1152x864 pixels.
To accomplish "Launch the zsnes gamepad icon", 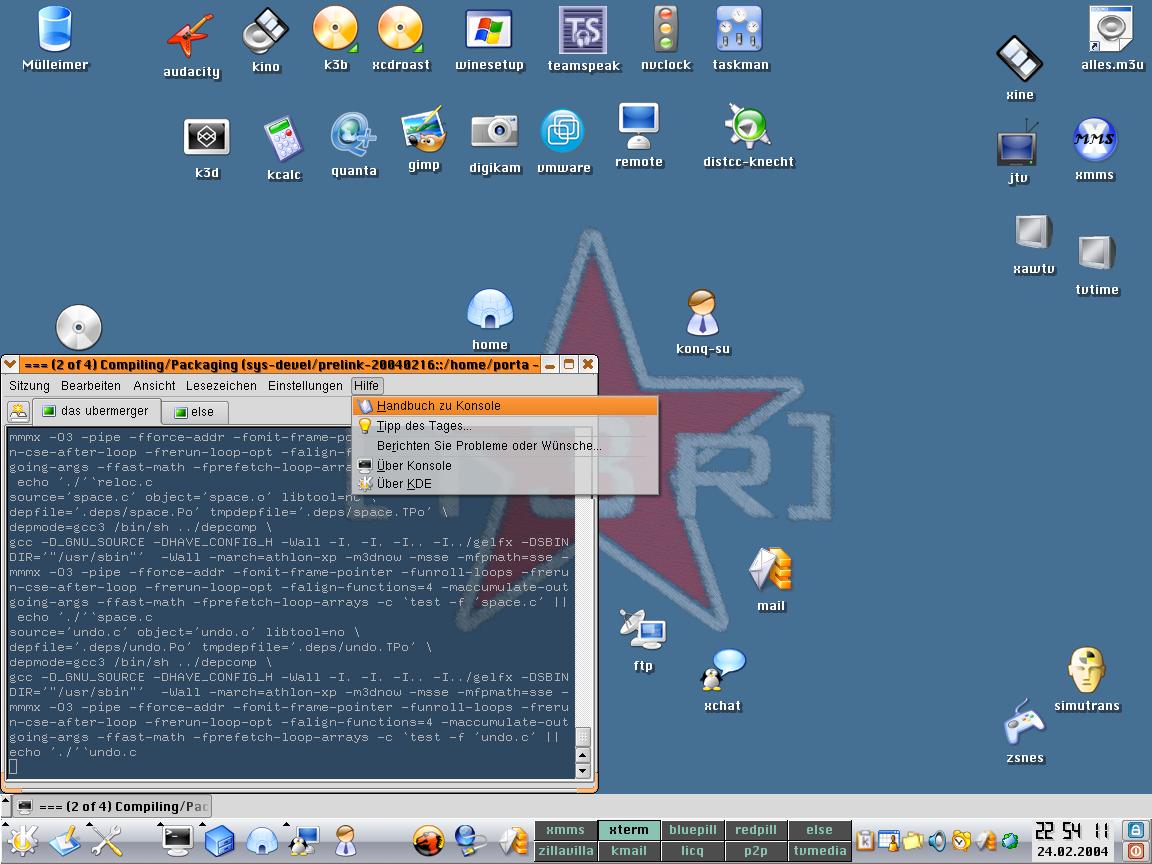I will [1024, 721].
